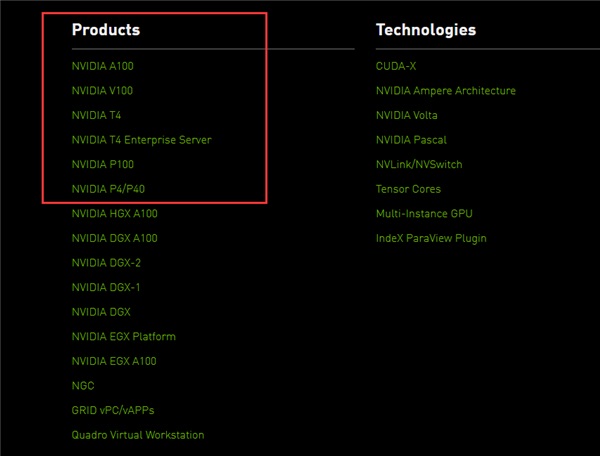Open the CUDA-X technology link
Screen dimensions: 600x456
pyautogui.click(x=395, y=66)
